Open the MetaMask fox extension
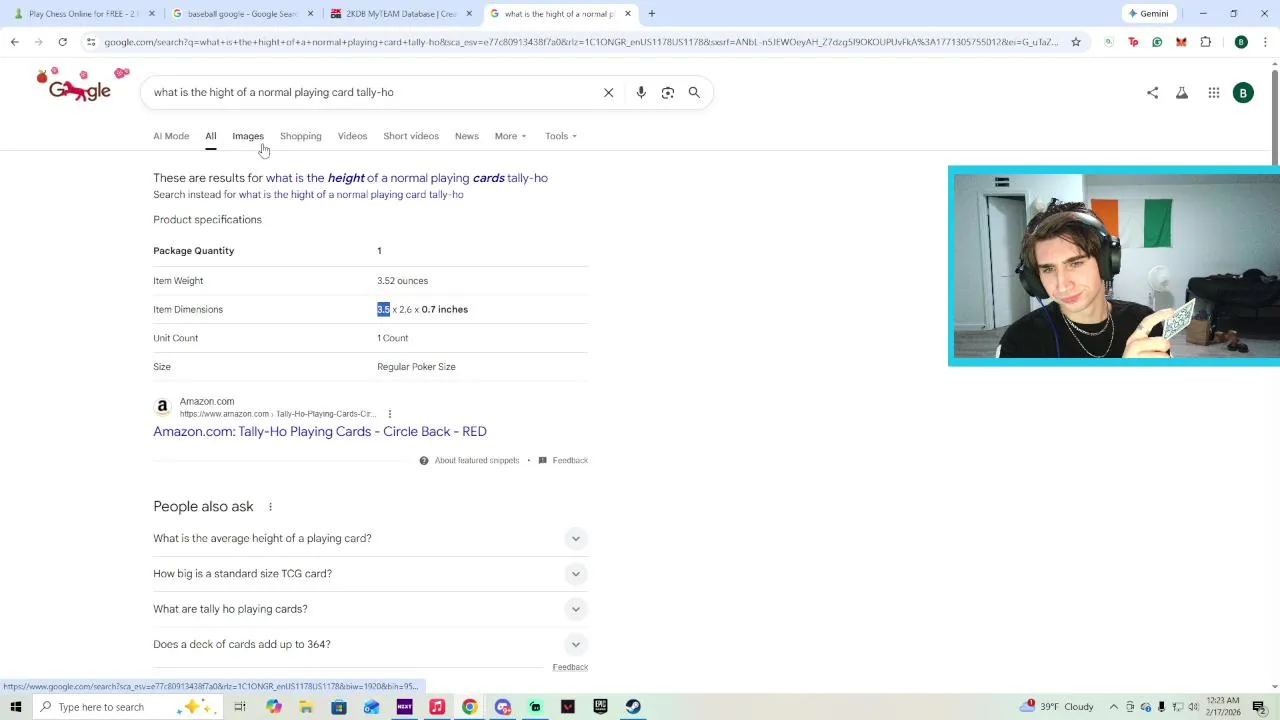This screenshot has height=720, width=1280. (1181, 42)
